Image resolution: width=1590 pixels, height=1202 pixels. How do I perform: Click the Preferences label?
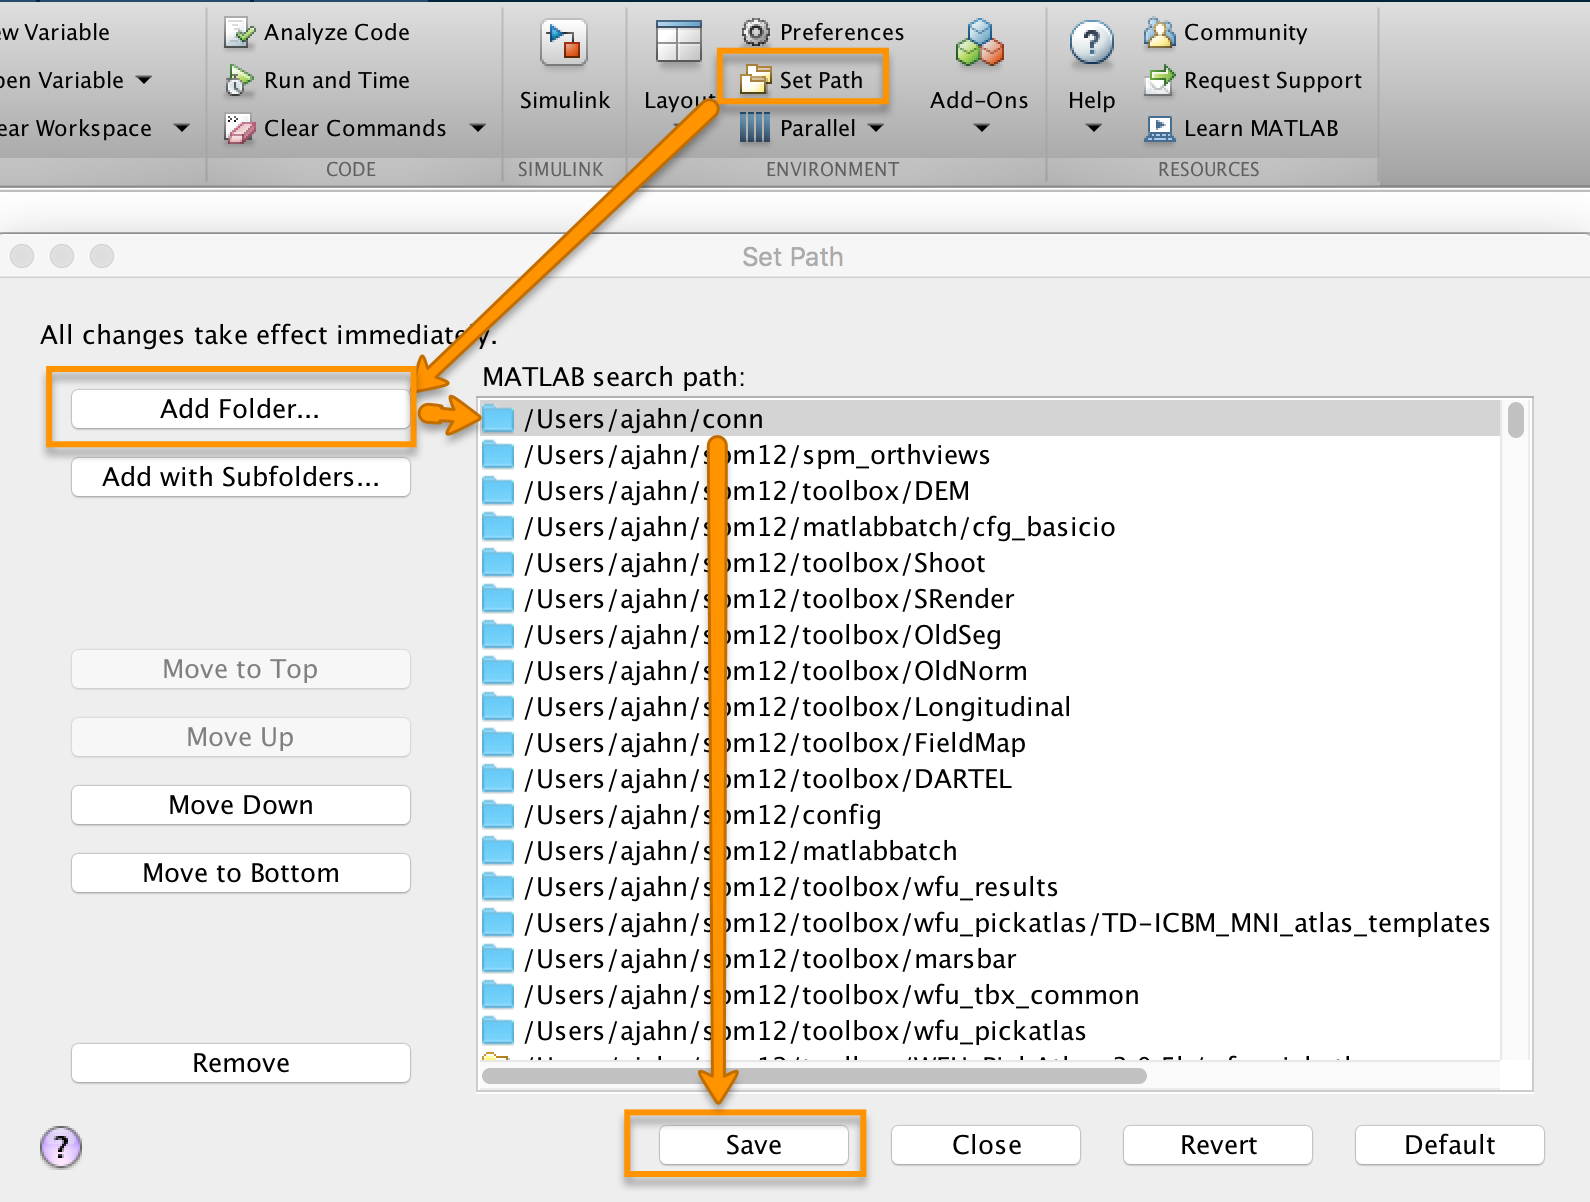[842, 32]
